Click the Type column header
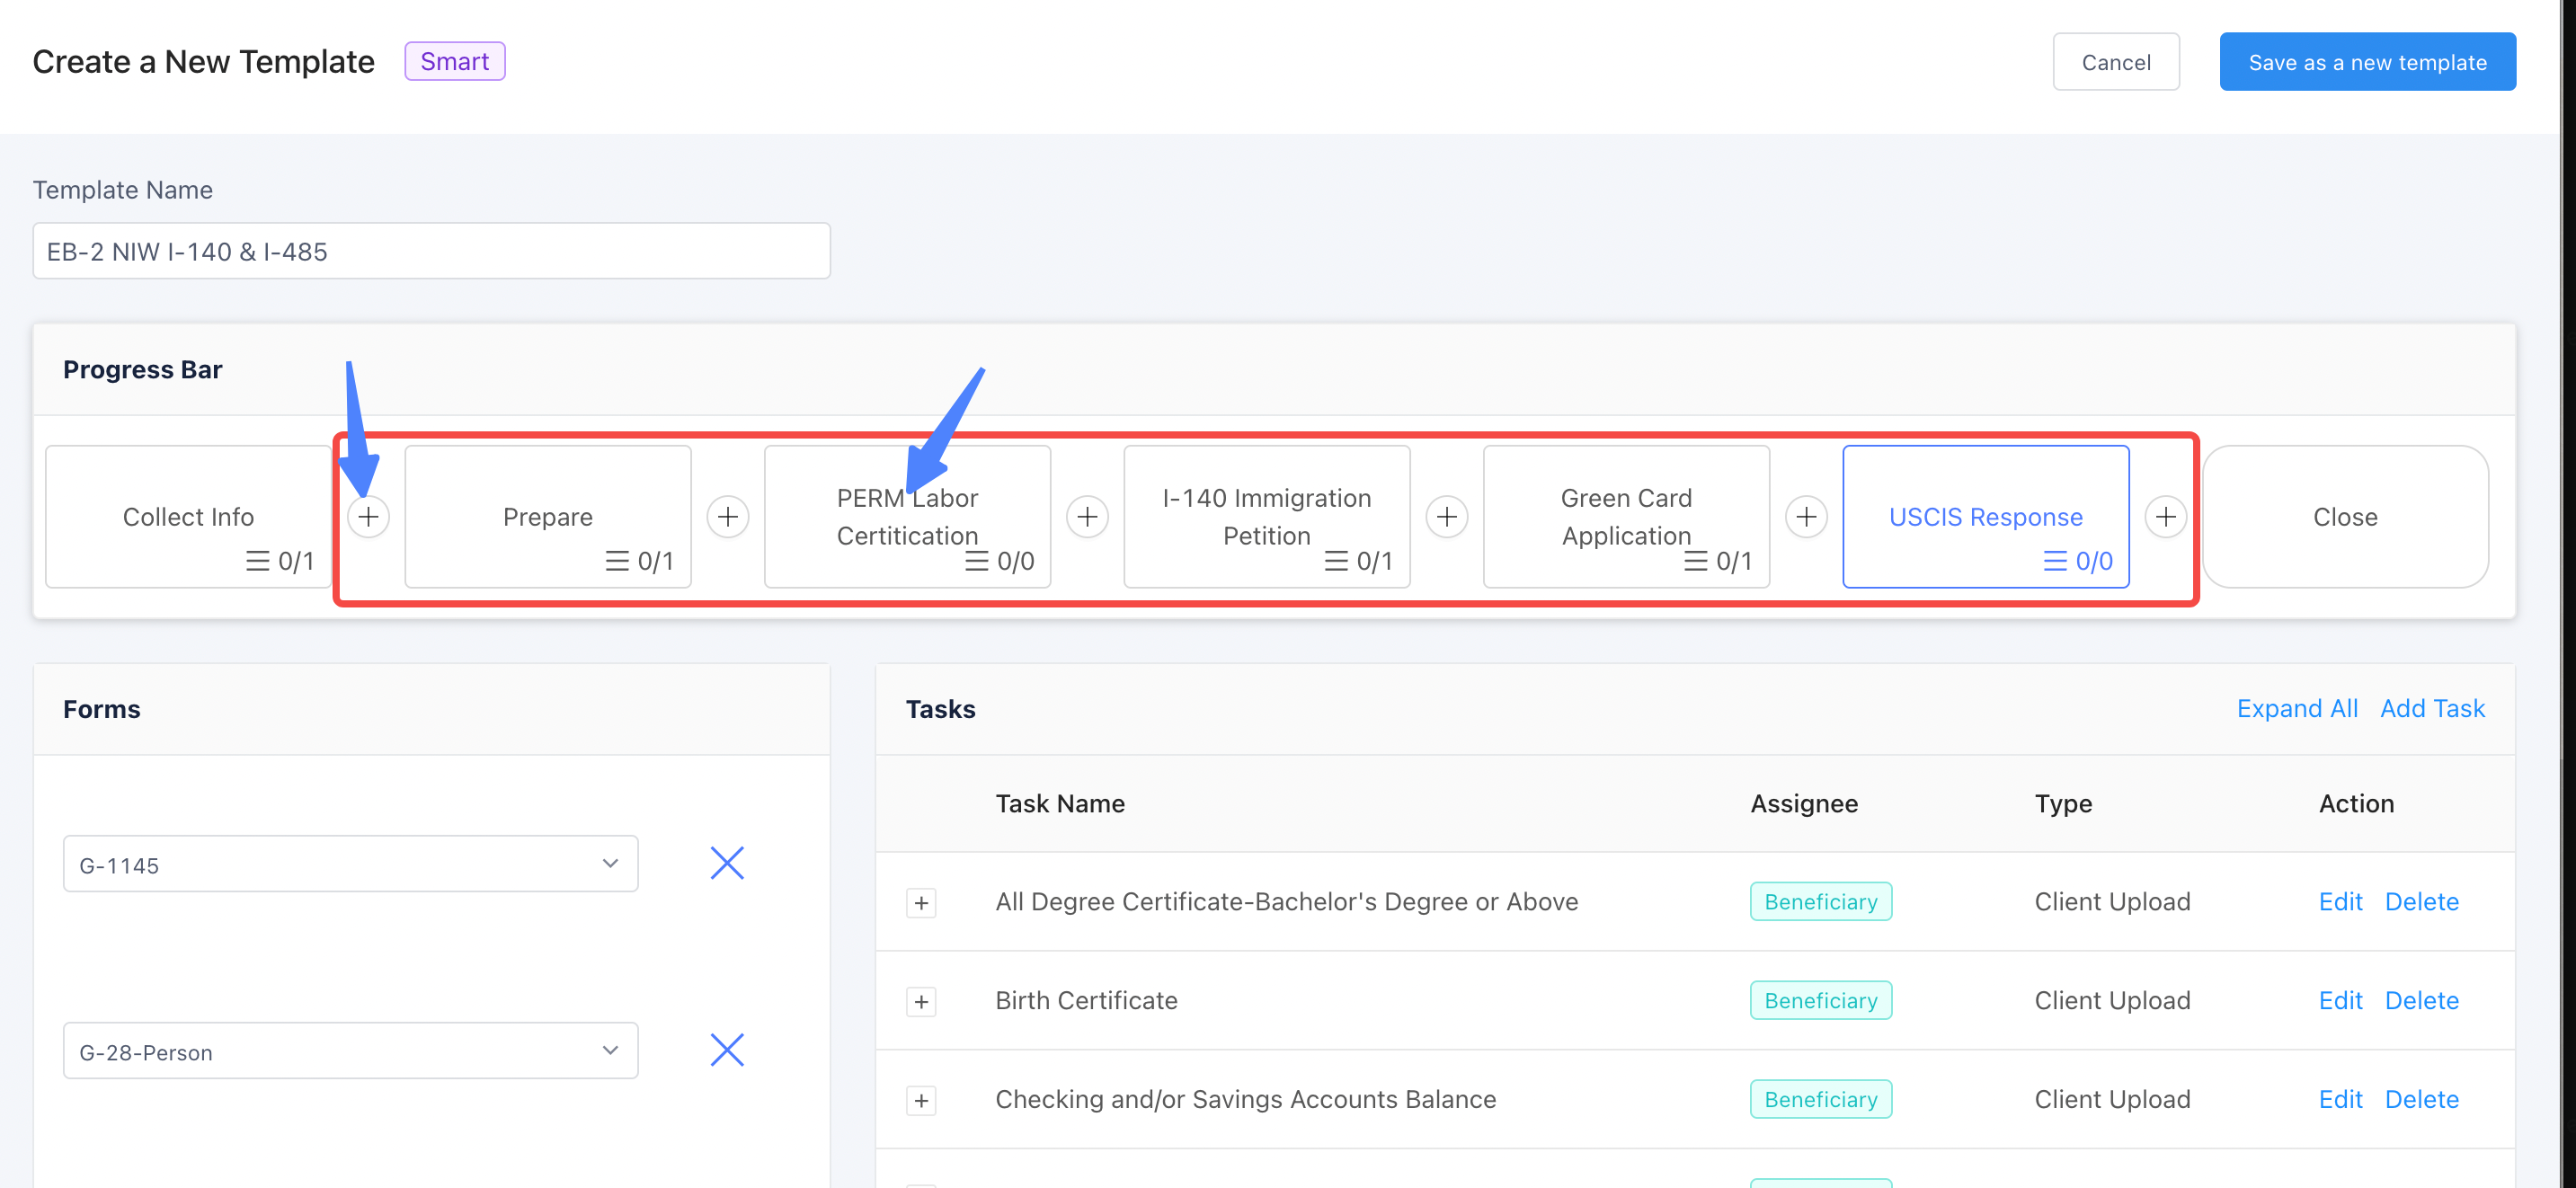Screen dimensions: 2576x1188 pyautogui.click(x=2063, y=804)
